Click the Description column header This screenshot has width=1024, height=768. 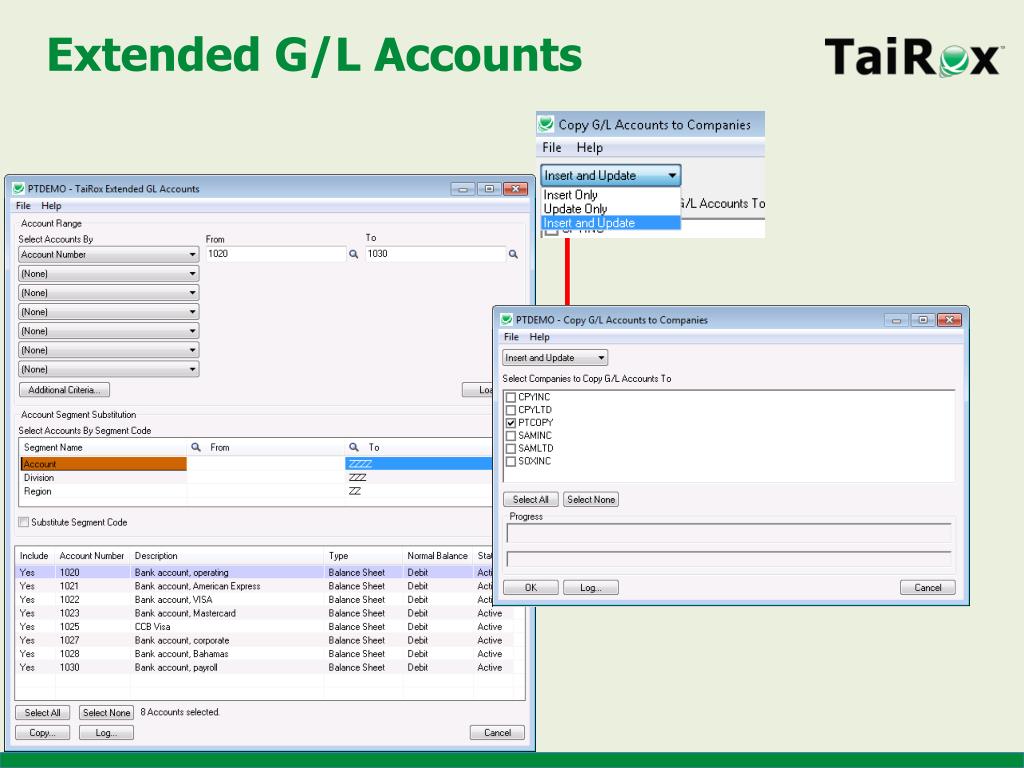[x=227, y=556]
